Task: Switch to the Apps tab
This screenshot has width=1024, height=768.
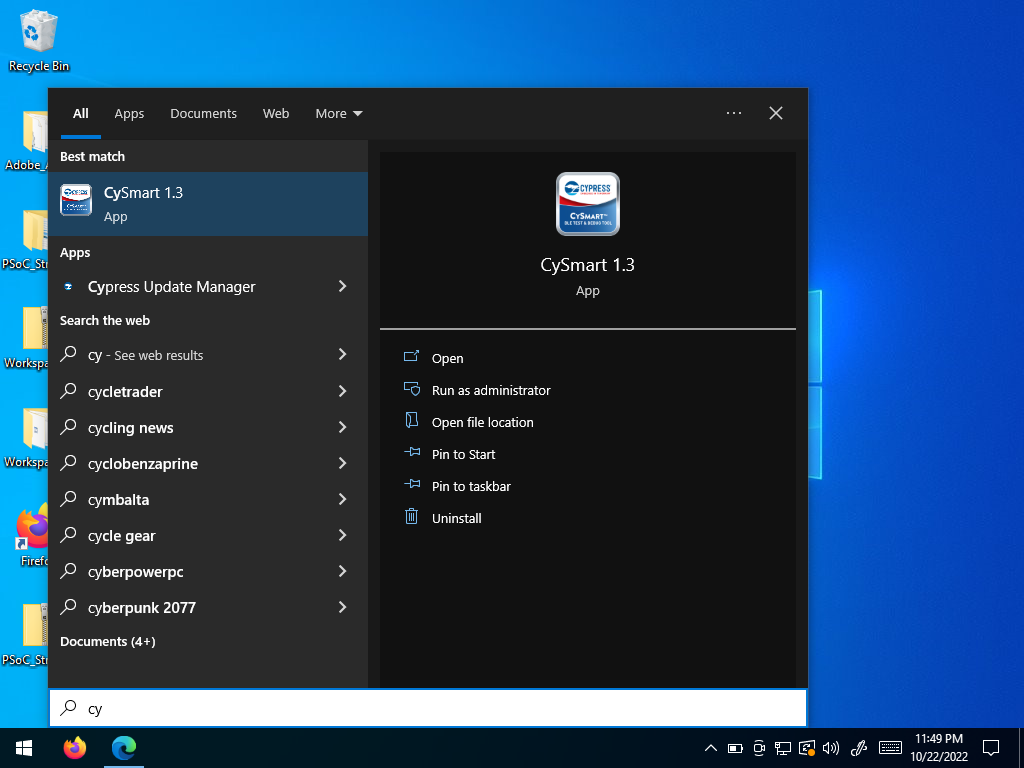Action: tap(129, 114)
